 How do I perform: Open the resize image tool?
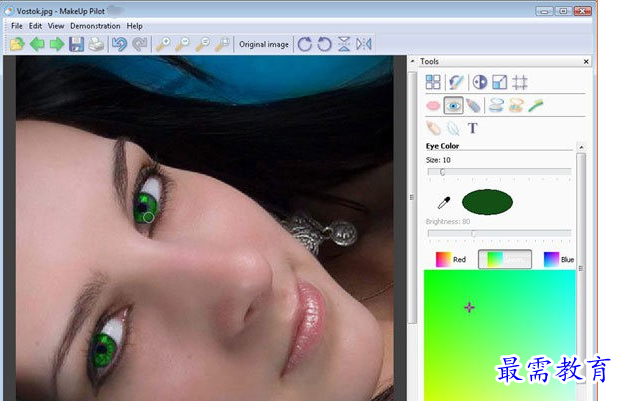click(499, 82)
